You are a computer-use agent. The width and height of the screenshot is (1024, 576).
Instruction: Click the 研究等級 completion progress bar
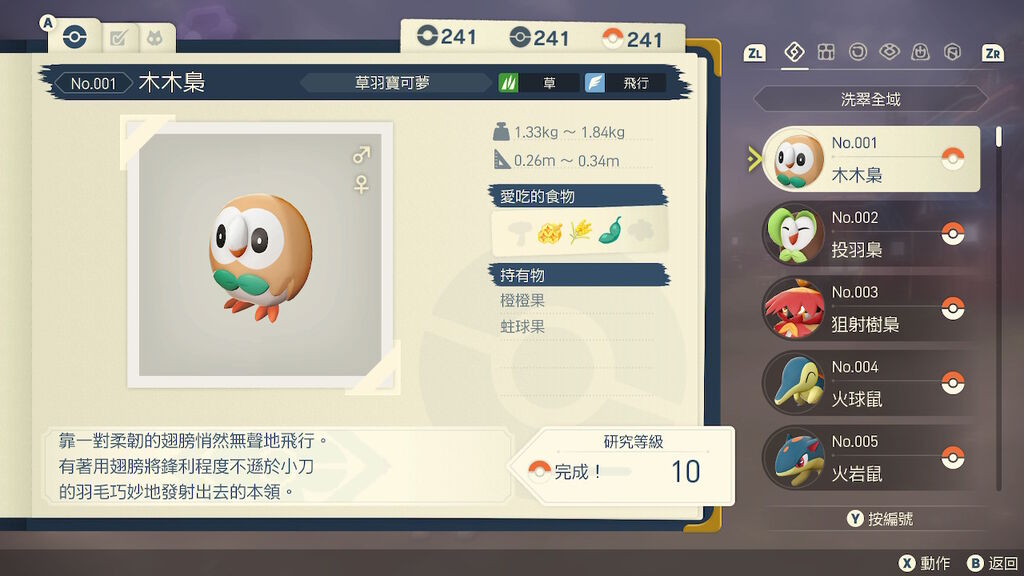coord(594,471)
